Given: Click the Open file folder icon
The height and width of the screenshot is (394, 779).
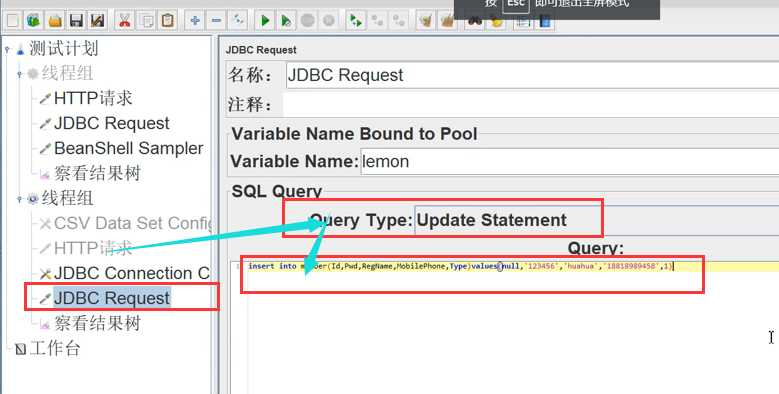Looking at the screenshot, I should click(x=55, y=20).
